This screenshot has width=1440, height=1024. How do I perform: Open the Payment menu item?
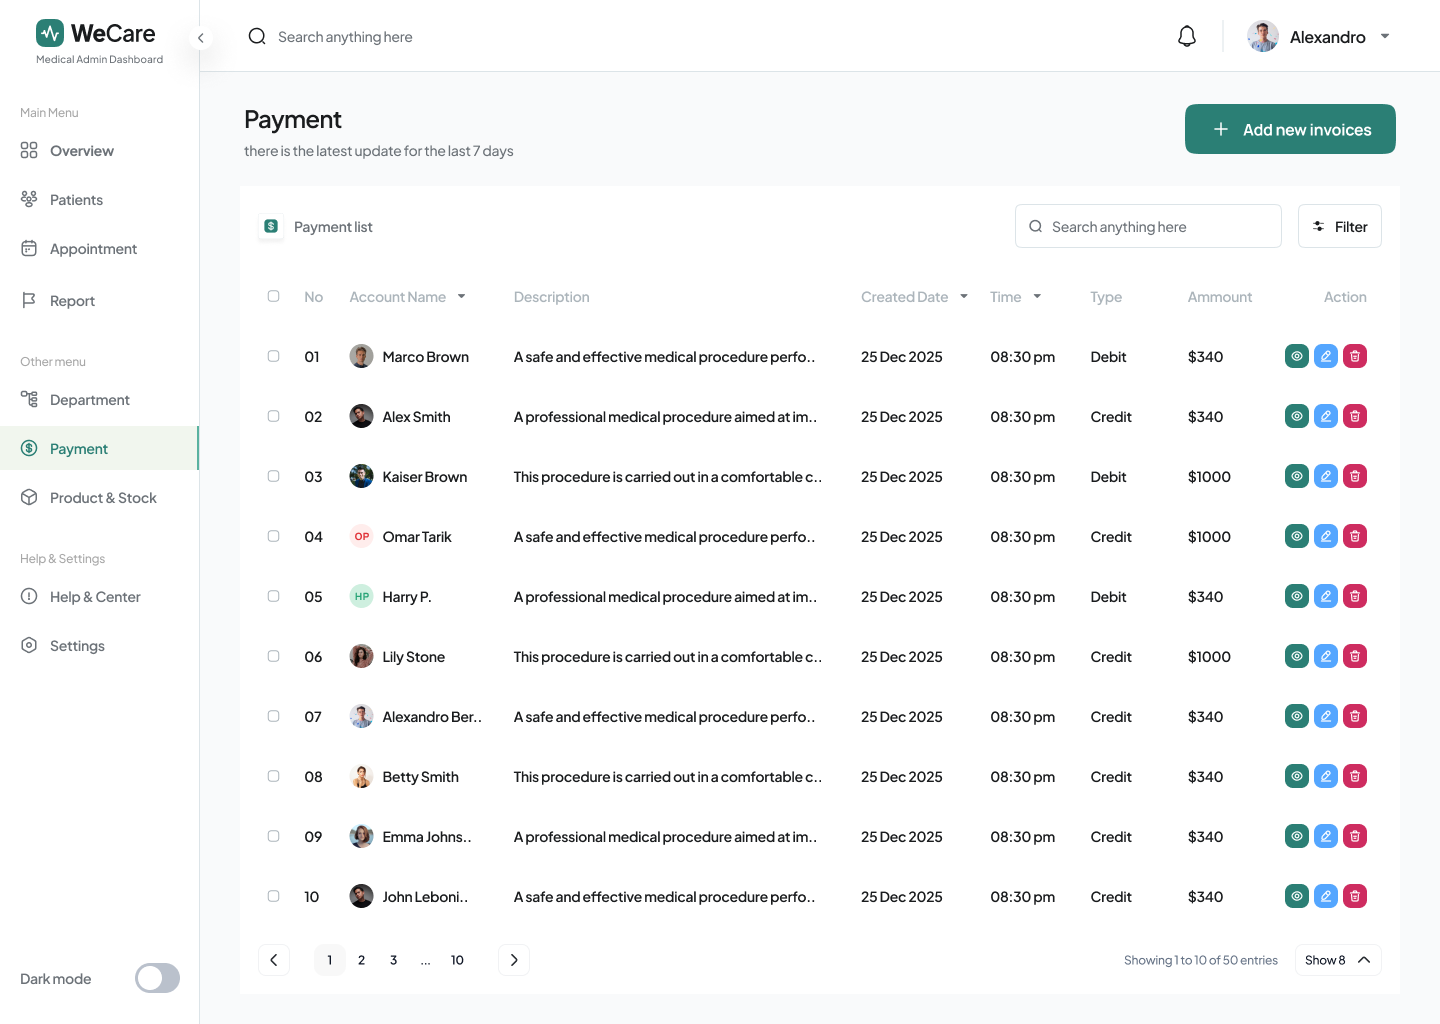77,448
